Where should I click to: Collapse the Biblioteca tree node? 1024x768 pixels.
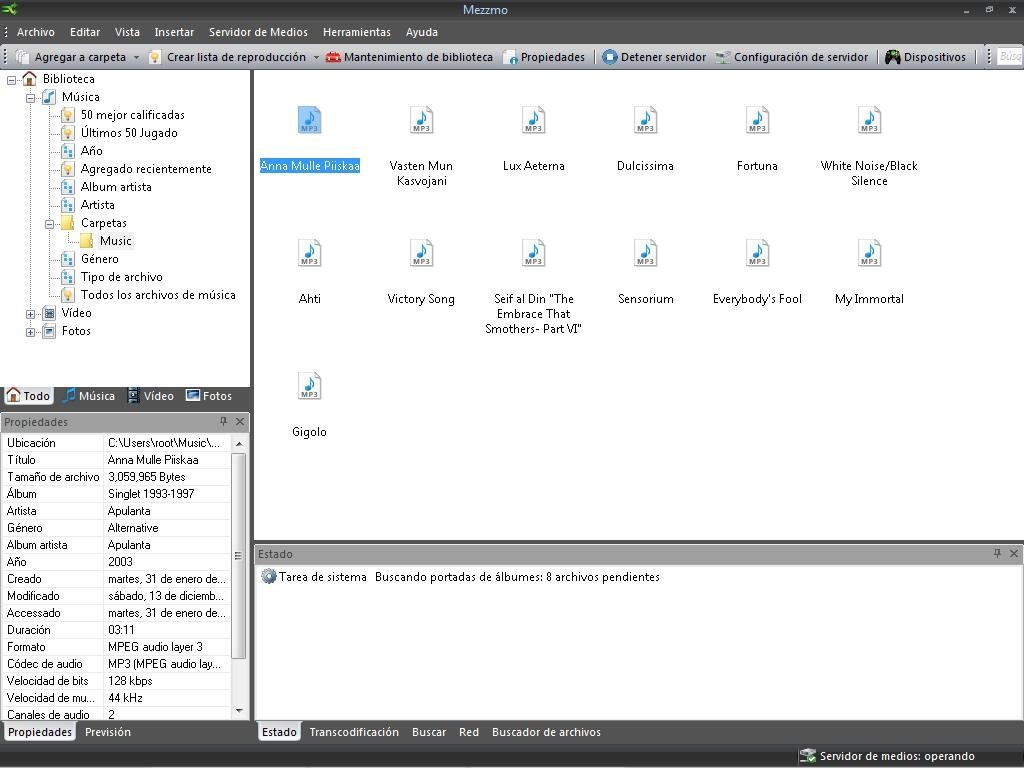click(11, 80)
